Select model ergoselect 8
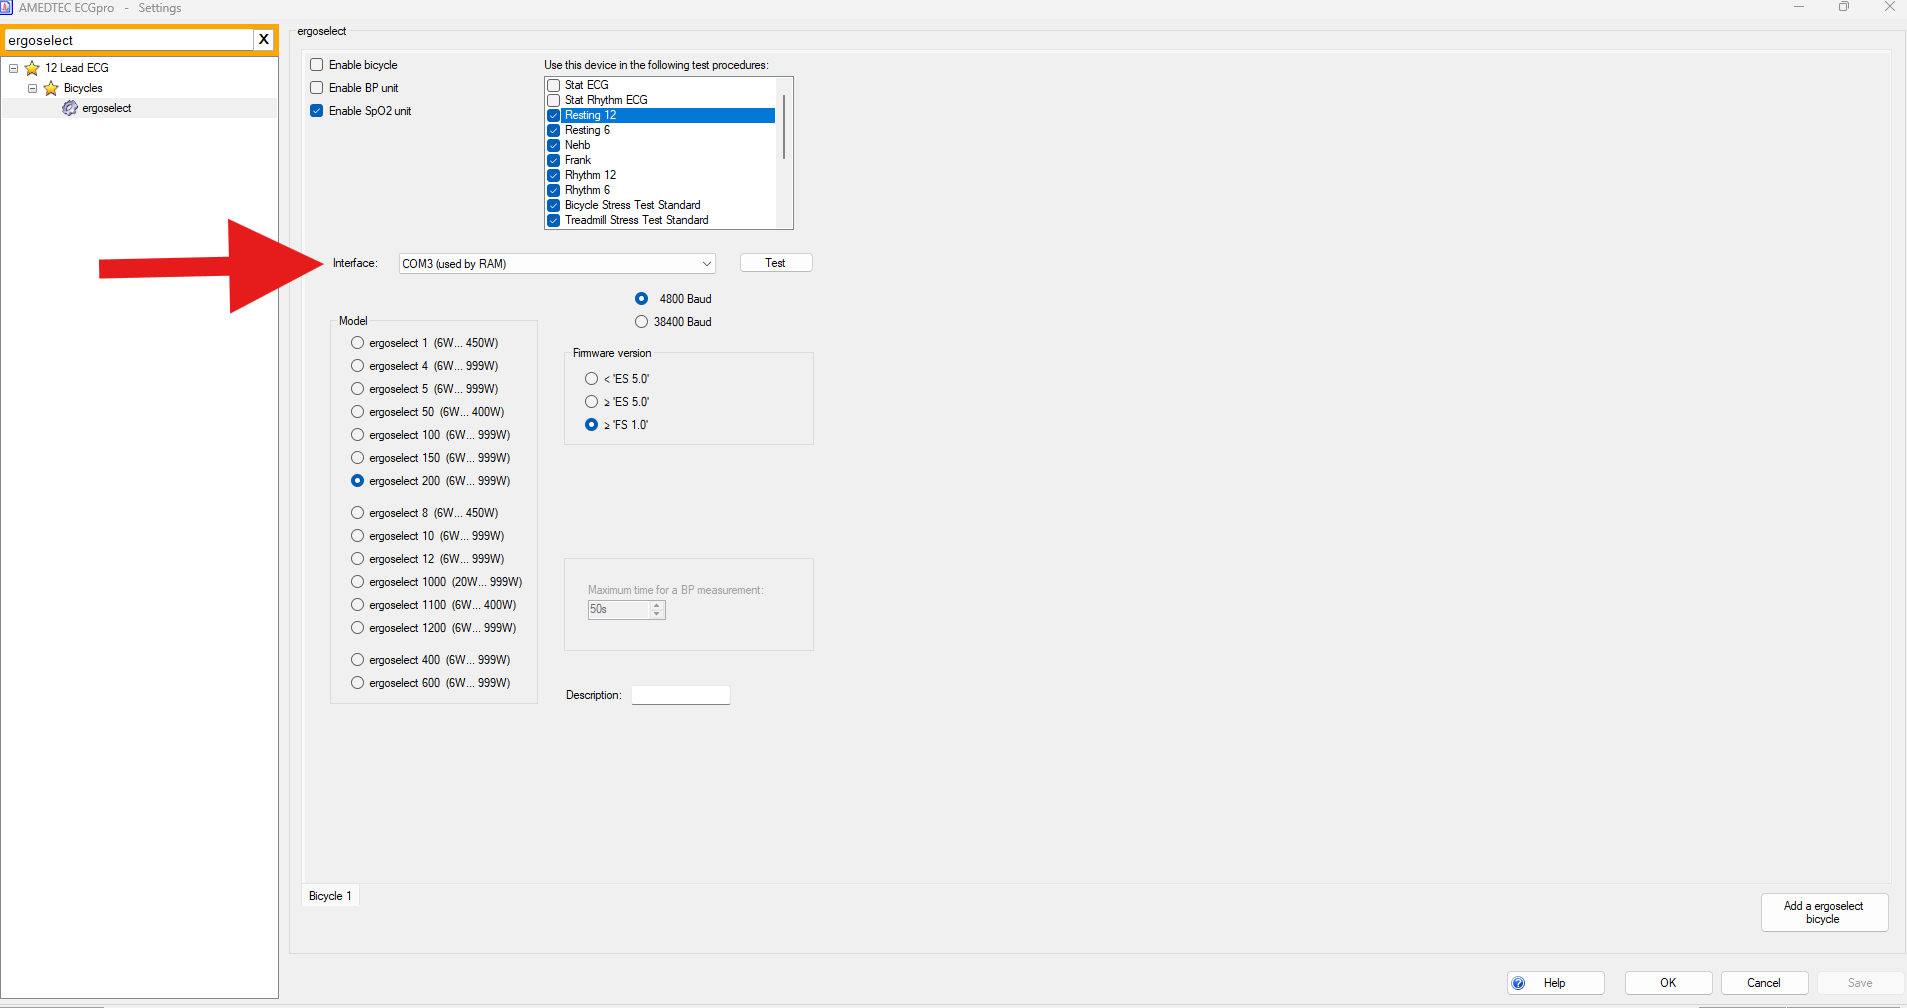The image size is (1907, 1008). [x=358, y=513]
